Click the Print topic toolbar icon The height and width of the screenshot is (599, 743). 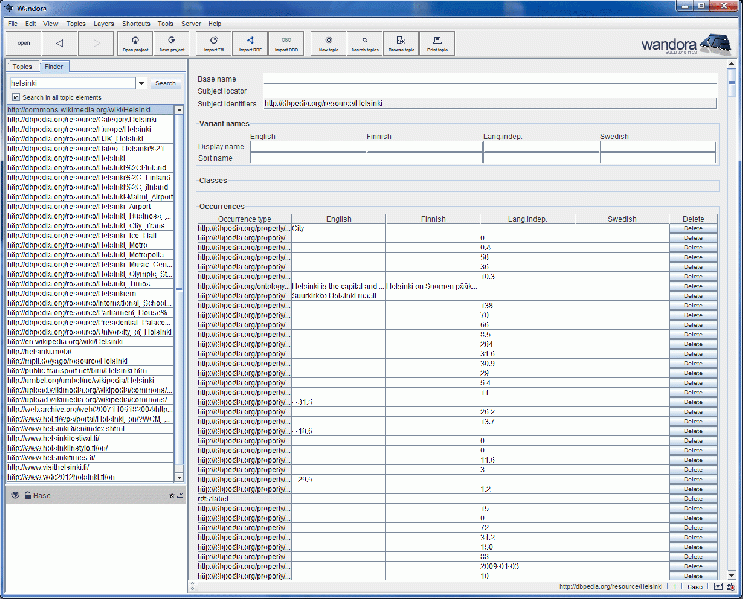(x=436, y=44)
